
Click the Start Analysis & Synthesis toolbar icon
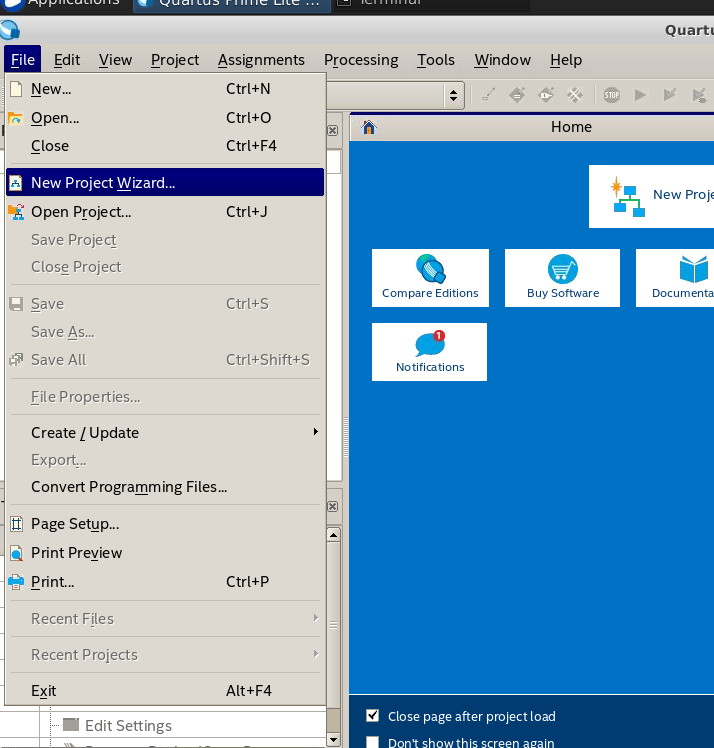[670, 95]
